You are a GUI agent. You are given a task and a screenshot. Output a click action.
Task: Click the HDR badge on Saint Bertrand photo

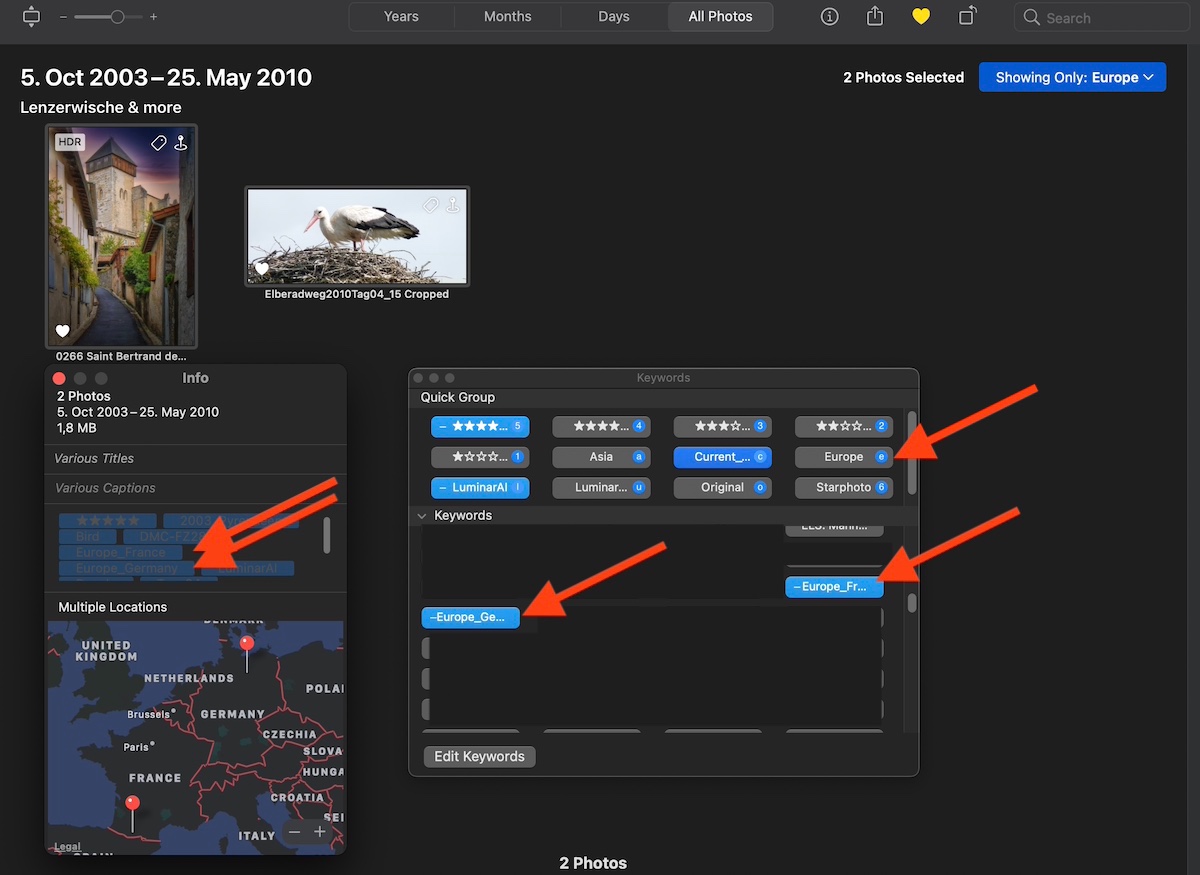click(x=70, y=142)
